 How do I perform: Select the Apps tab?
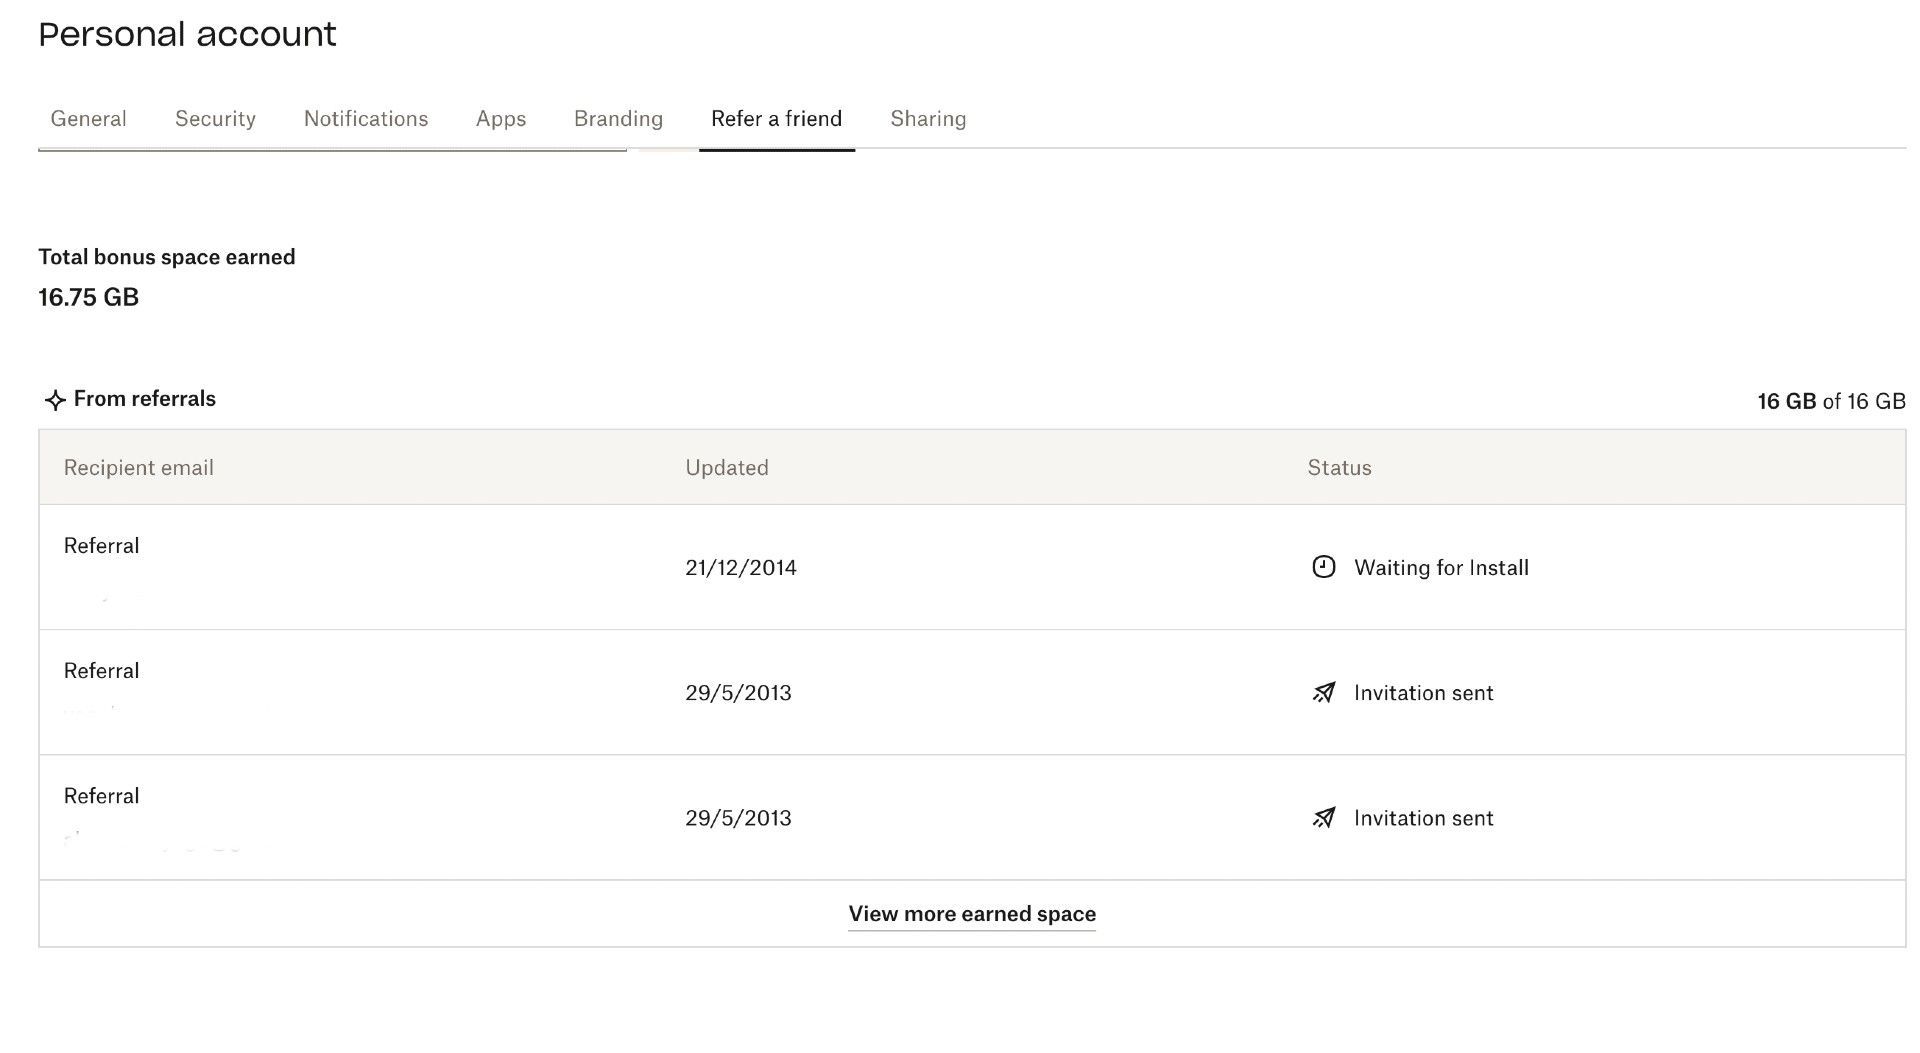point(500,119)
